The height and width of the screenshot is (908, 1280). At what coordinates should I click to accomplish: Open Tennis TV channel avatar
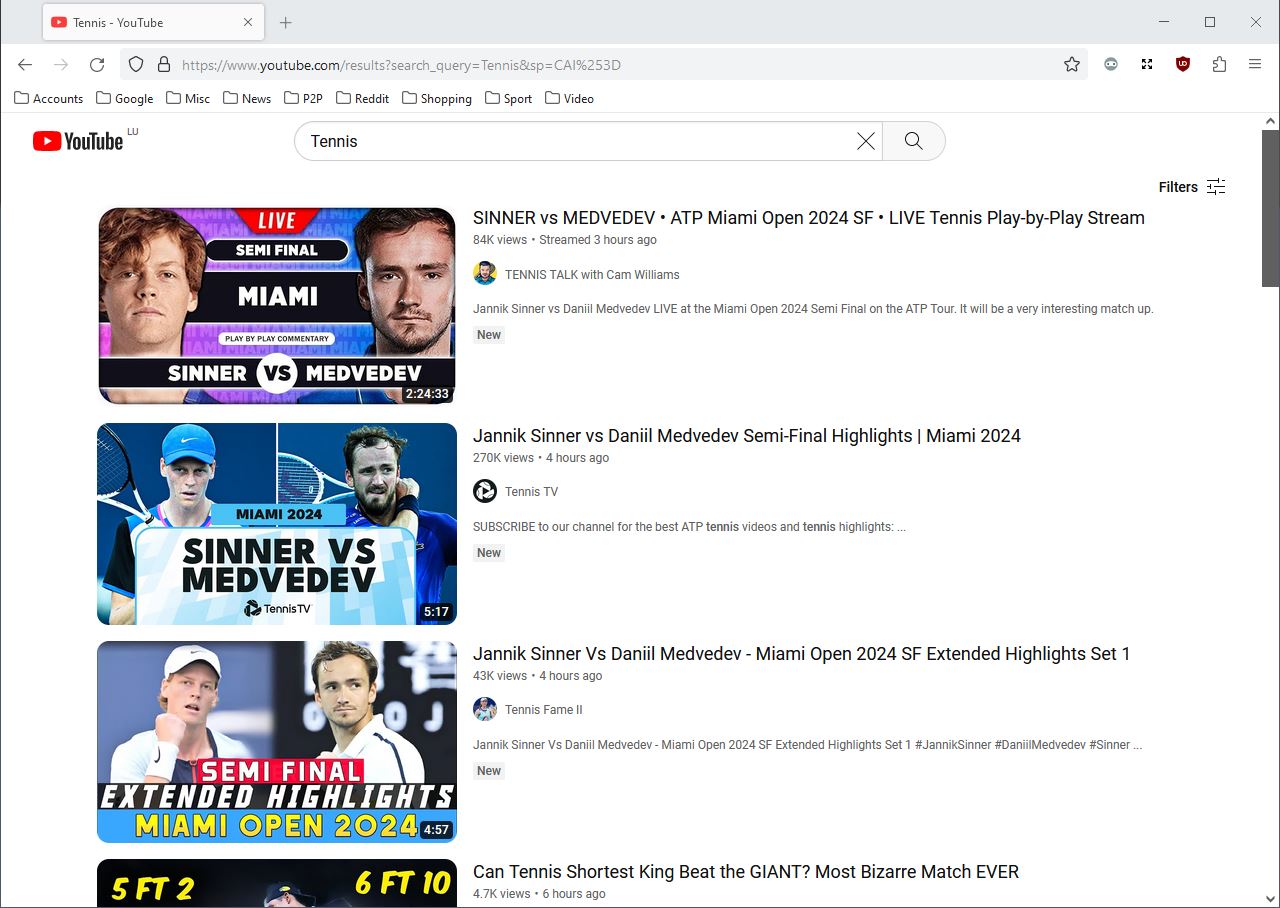click(485, 491)
